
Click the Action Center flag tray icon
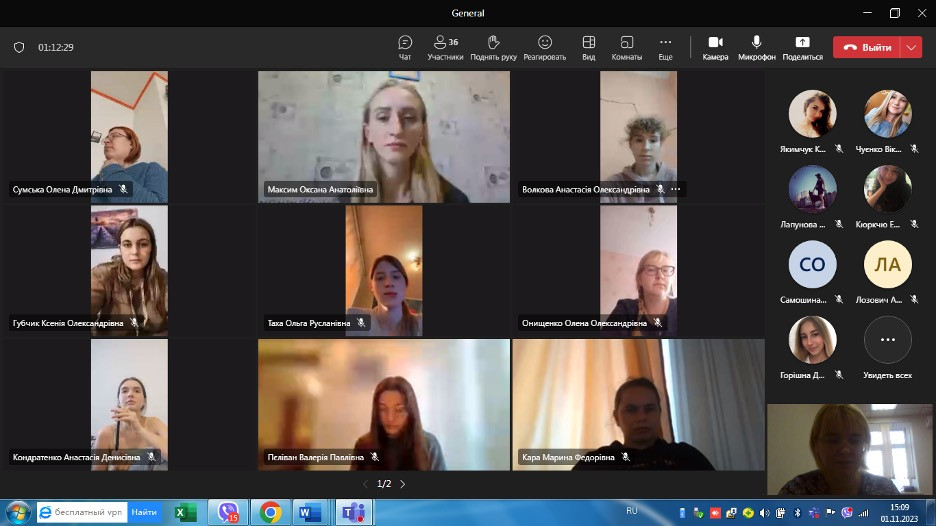click(x=830, y=513)
